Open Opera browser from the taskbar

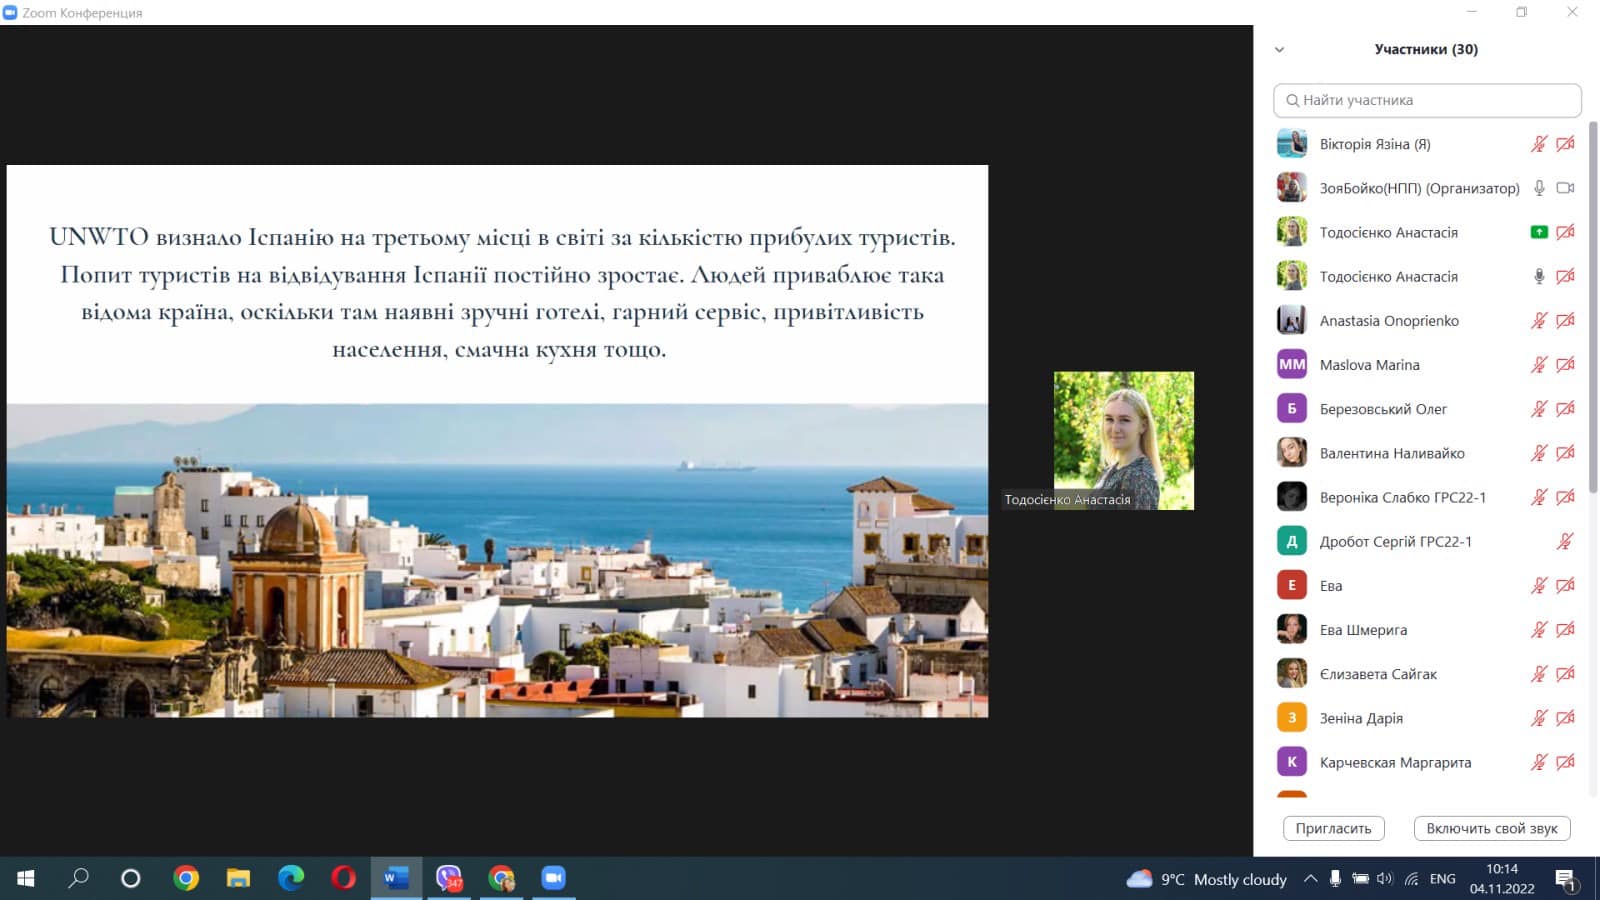[343, 878]
